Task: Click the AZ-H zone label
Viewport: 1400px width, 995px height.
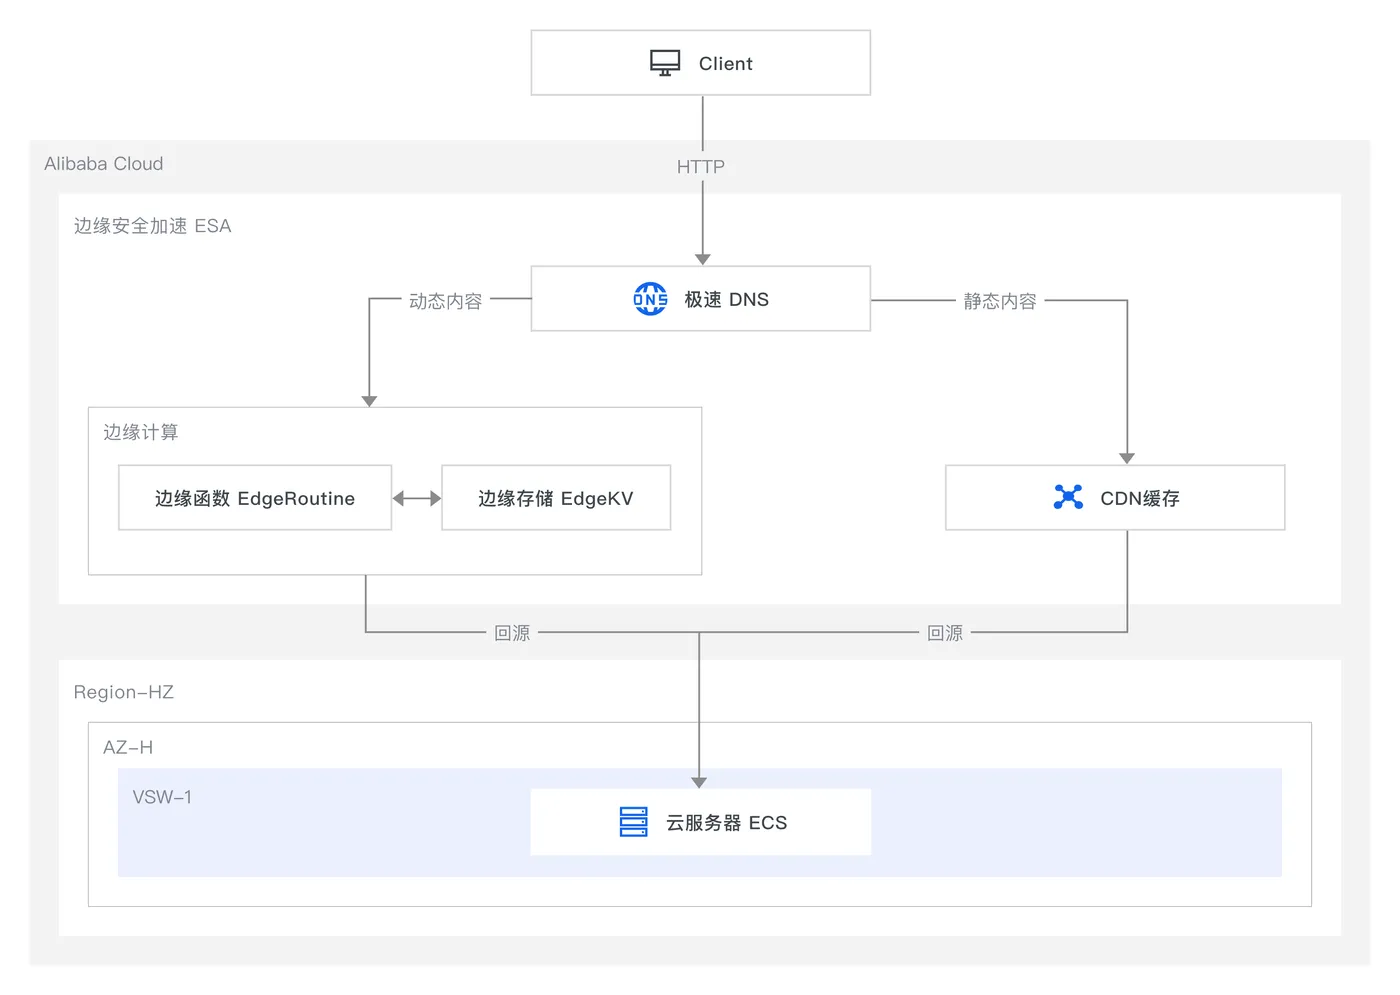Action: [x=128, y=747]
